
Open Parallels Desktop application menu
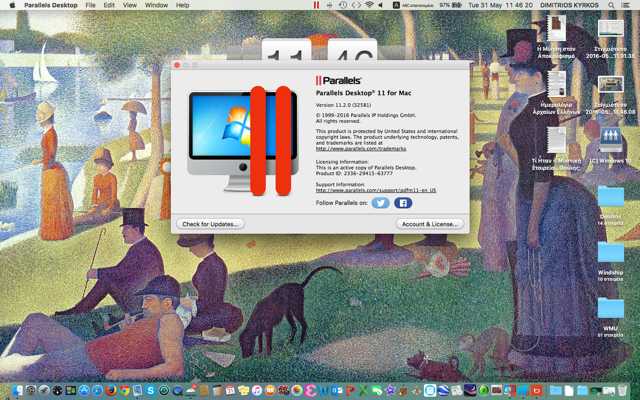pyautogui.click(x=51, y=5)
